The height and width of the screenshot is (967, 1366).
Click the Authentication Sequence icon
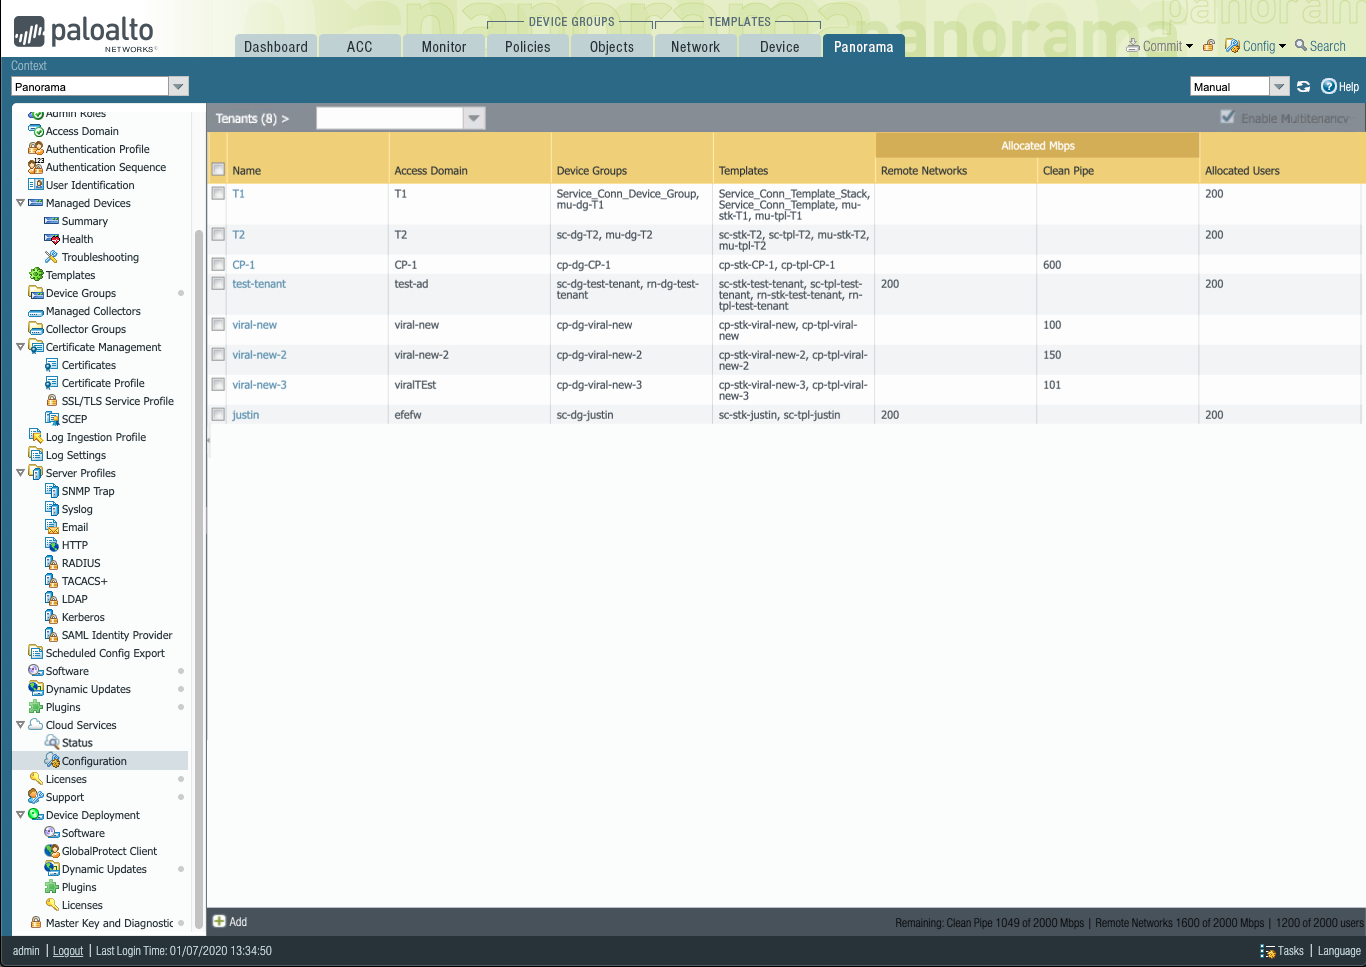pos(36,167)
